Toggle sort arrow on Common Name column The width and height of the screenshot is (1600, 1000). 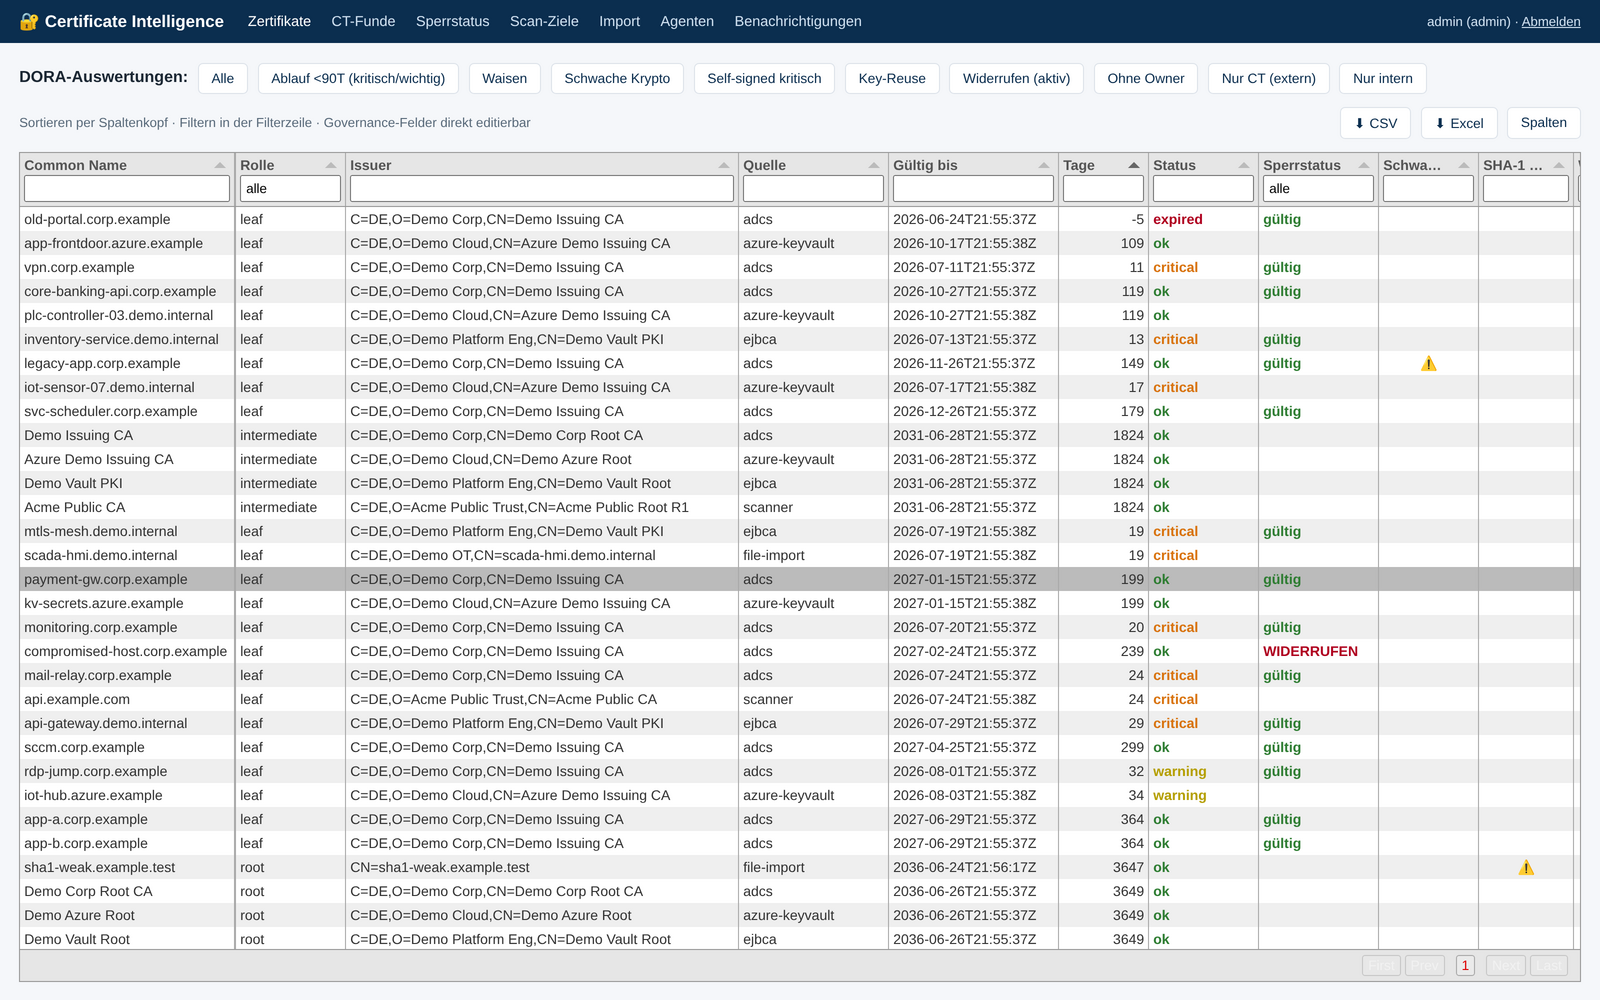220,165
